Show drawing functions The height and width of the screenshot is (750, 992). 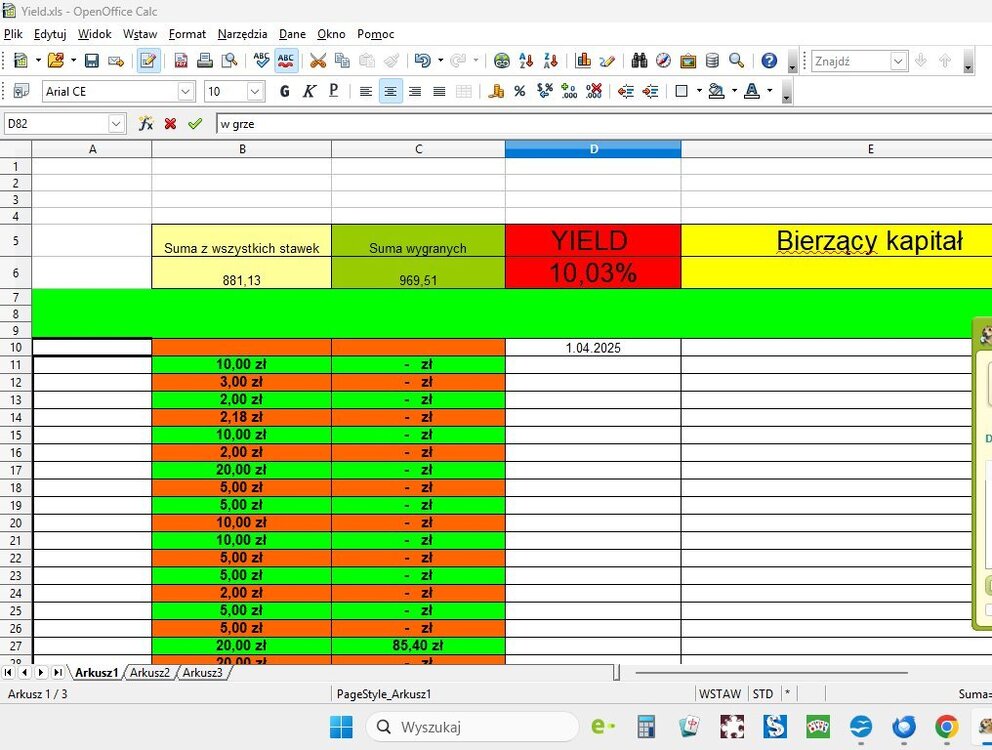point(607,61)
